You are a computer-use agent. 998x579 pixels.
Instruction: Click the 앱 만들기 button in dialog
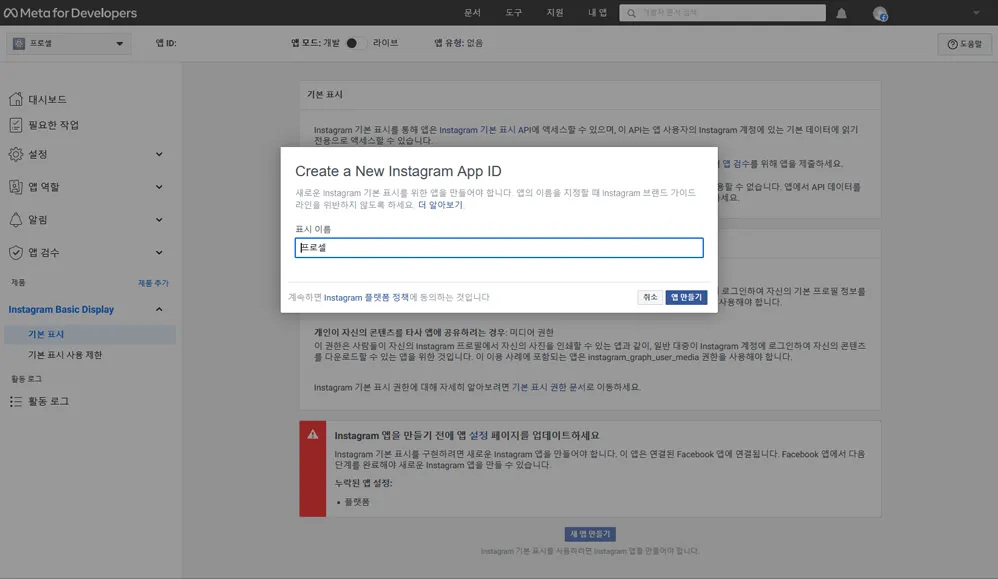[686, 297]
